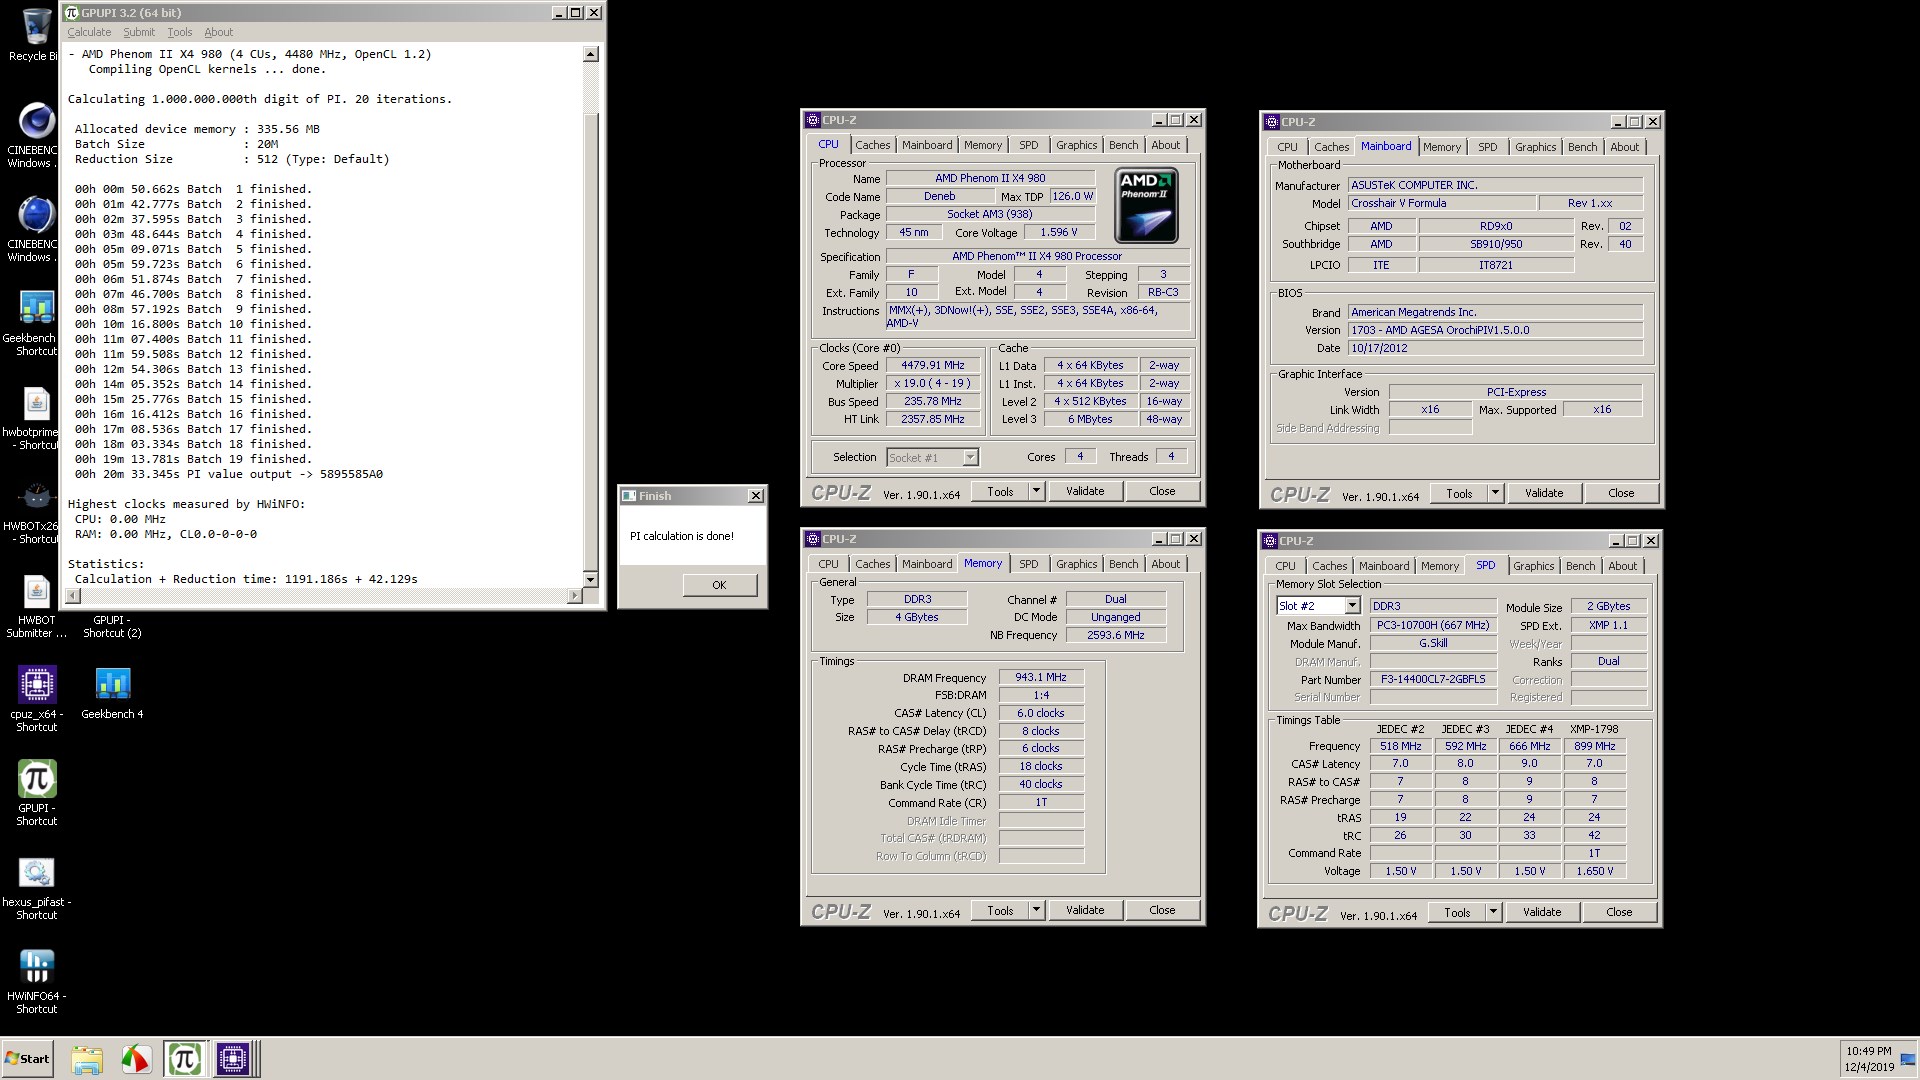The width and height of the screenshot is (1920, 1080).
Task: Click Validate in the CPU-Z CPU window
Action: tap(1085, 491)
